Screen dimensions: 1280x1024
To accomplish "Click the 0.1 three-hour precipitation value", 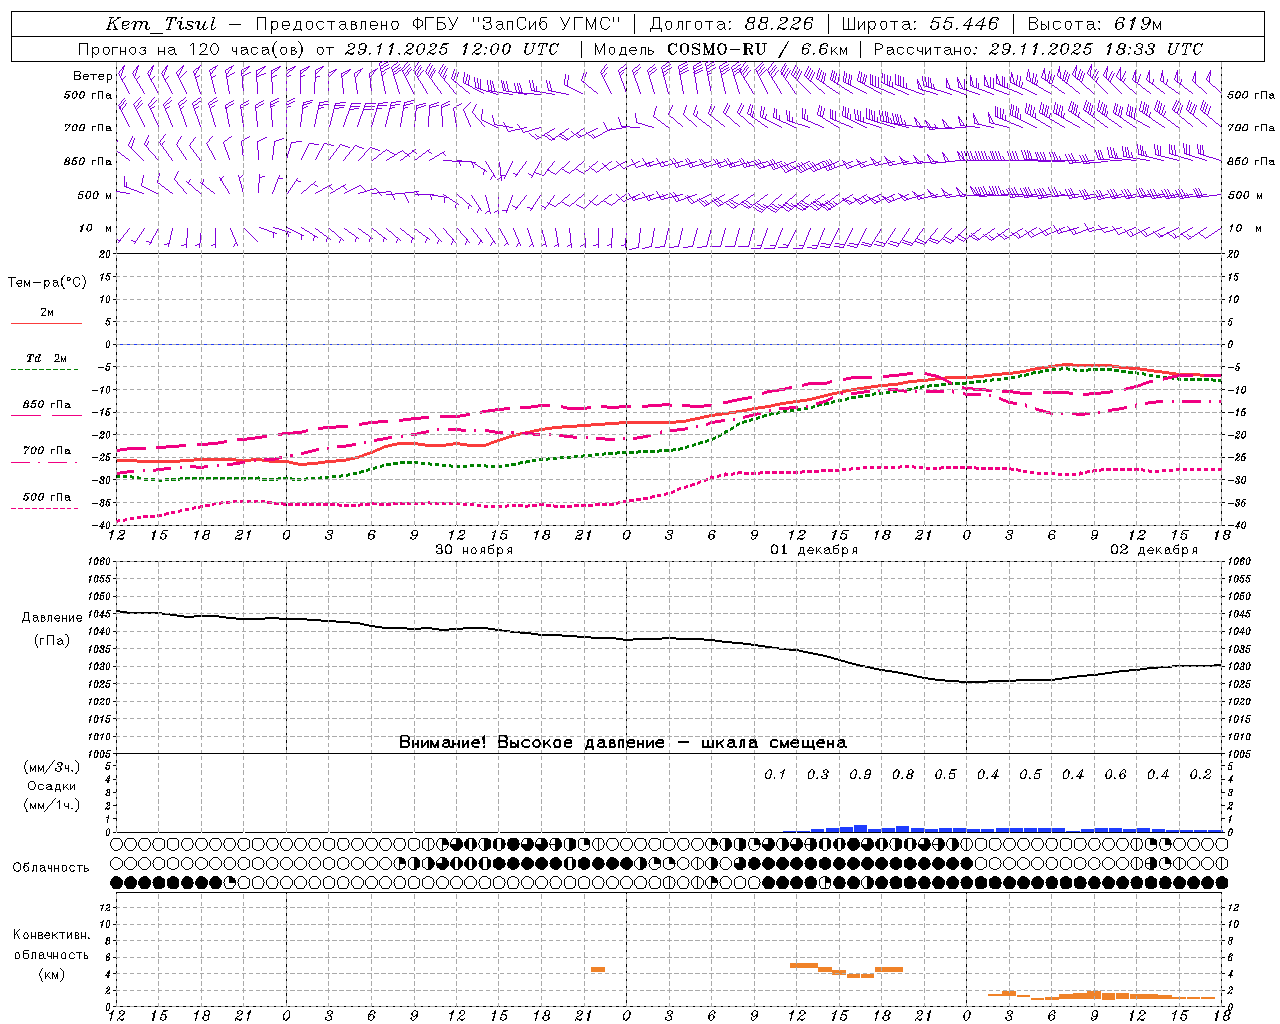I will (775, 774).
